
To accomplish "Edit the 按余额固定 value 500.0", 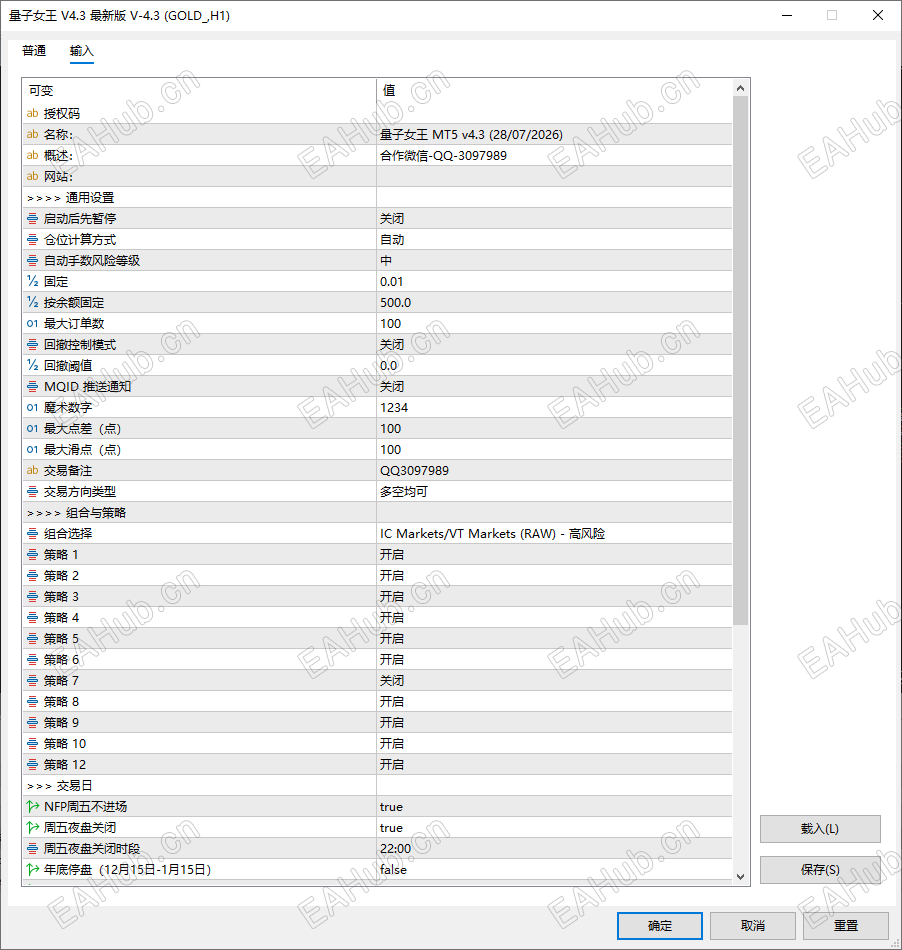I will tap(554, 302).
